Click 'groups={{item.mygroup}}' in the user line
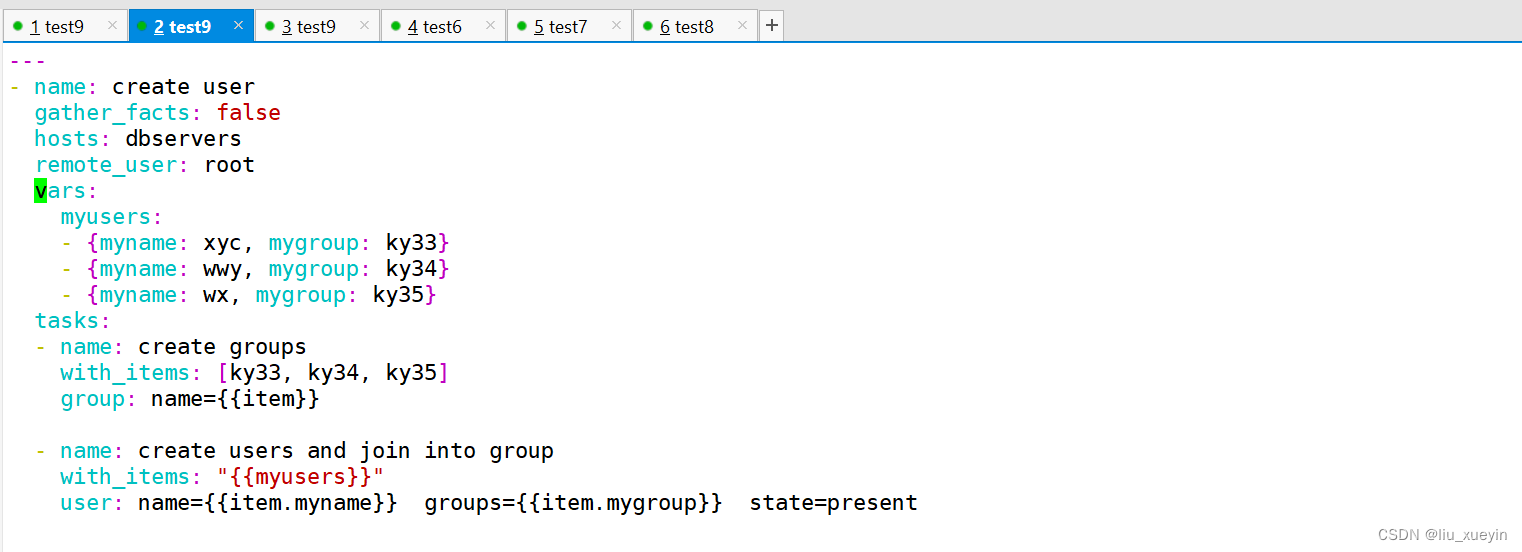The width and height of the screenshot is (1522, 552). (574, 503)
